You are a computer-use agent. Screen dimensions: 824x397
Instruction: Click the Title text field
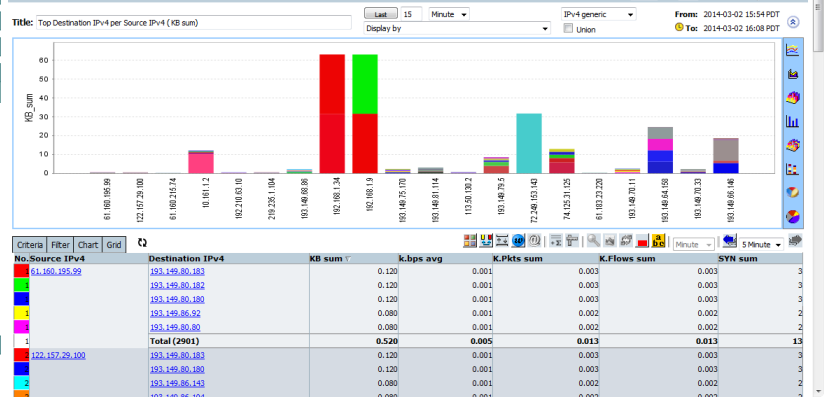194,23
